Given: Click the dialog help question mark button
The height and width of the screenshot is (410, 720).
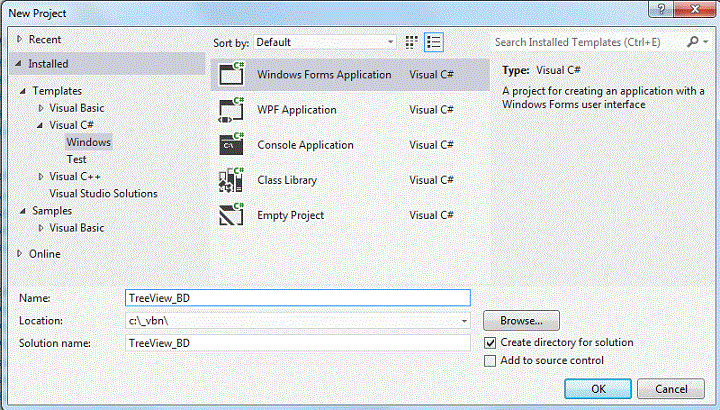Looking at the screenshot, I should (x=661, y=9).
